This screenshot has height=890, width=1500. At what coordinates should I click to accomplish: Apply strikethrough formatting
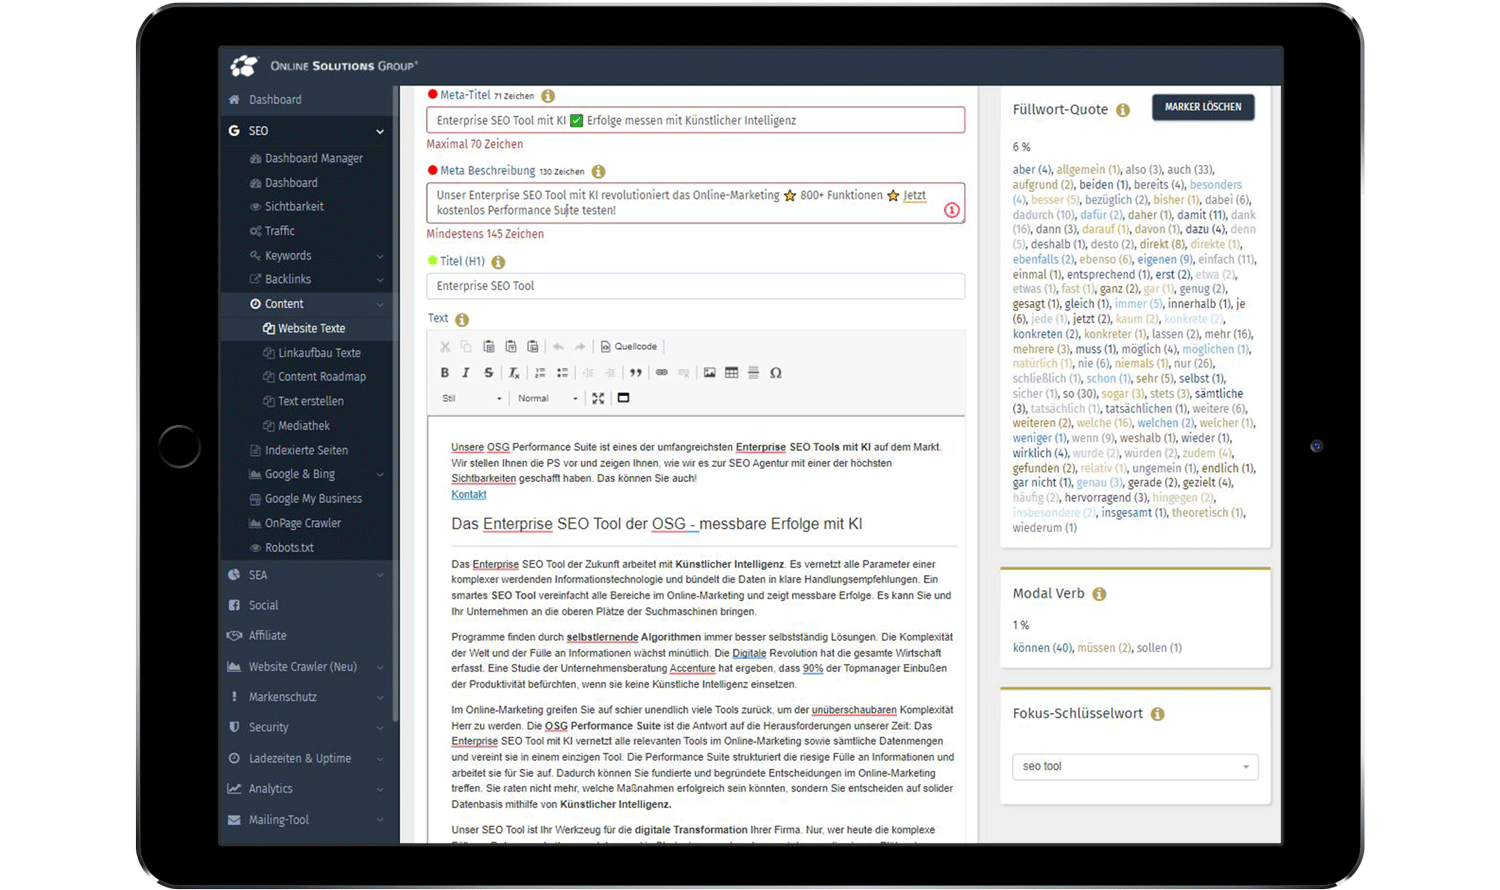pyautogui.click(x=488, y=373)
